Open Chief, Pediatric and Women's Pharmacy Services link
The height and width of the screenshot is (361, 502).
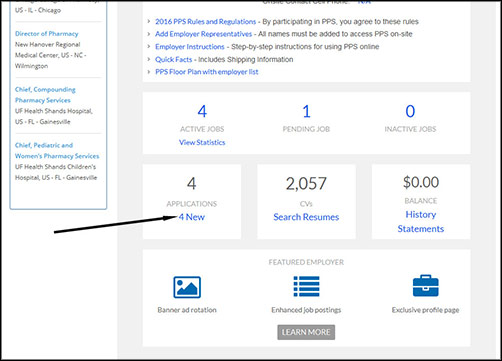click(57, 151)
